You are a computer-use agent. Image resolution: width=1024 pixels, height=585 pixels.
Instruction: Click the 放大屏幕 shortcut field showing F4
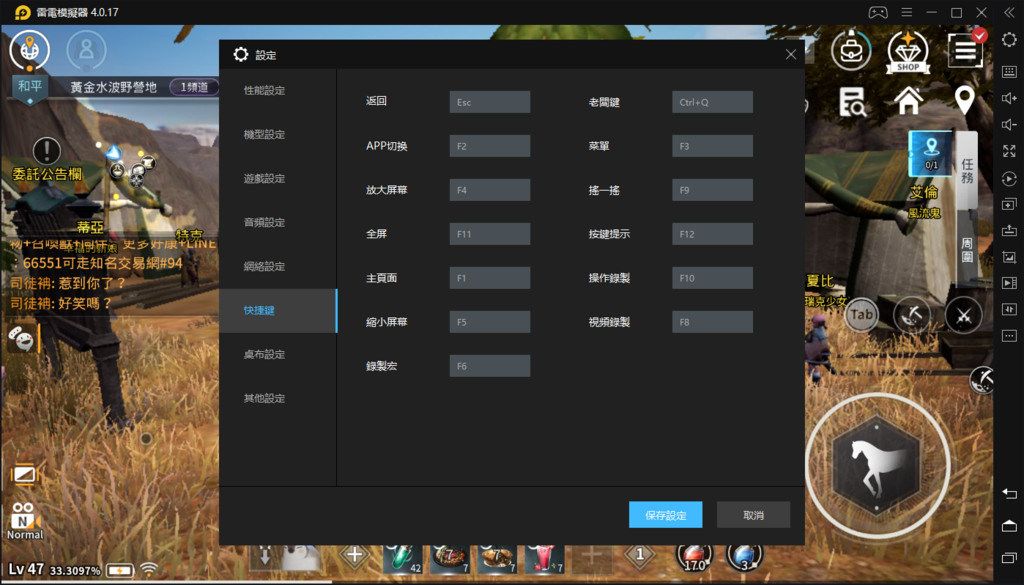coord(490,190)
